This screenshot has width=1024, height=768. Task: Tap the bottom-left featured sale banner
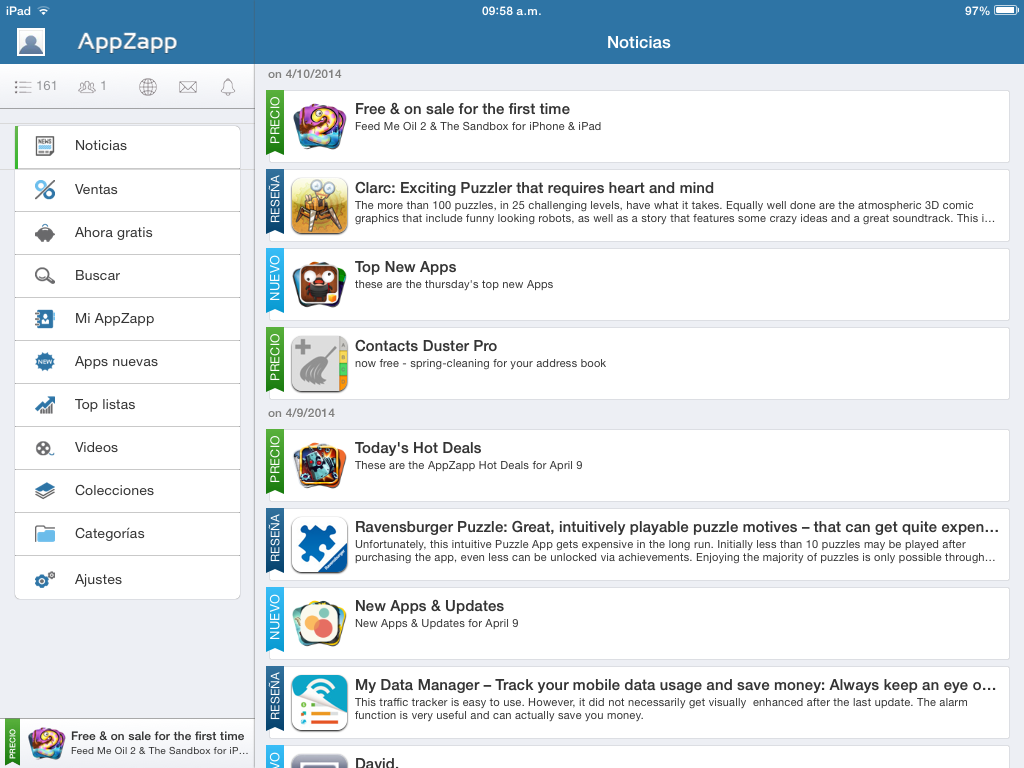pos(127,743)
